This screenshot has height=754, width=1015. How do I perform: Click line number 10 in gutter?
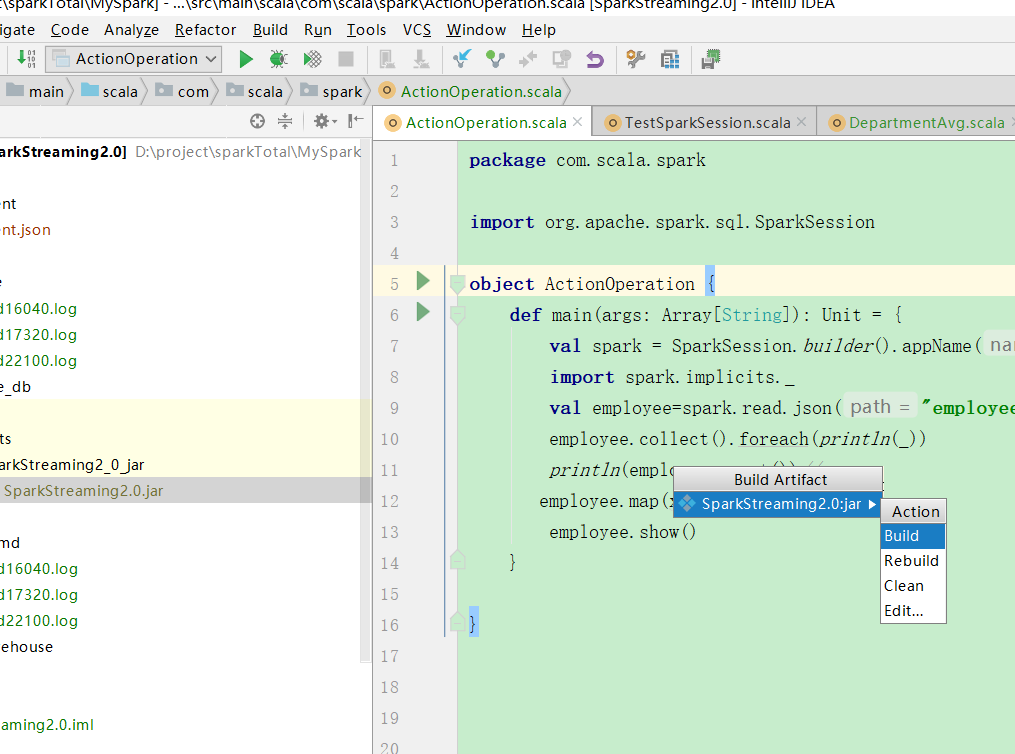[389, 439]
